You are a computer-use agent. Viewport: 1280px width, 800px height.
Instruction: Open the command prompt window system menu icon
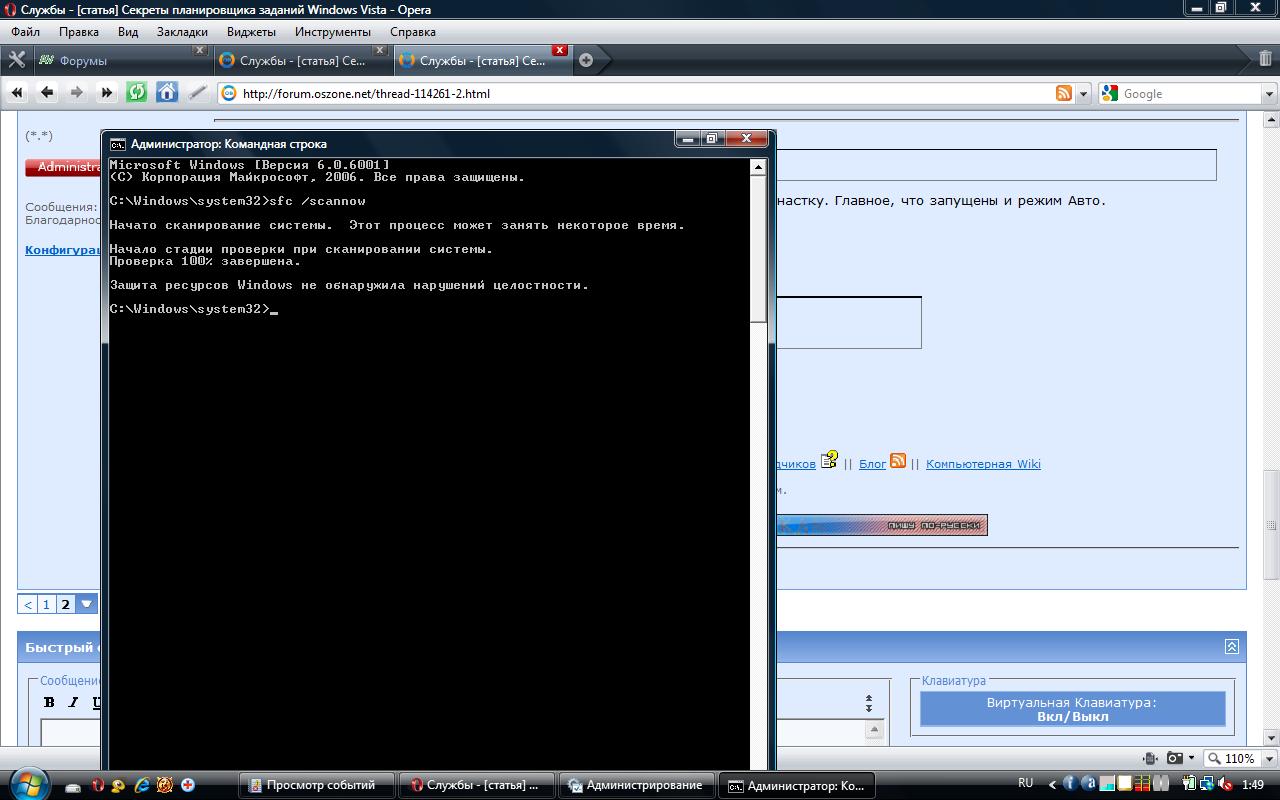pyautogui.click(x=117, y=143)
